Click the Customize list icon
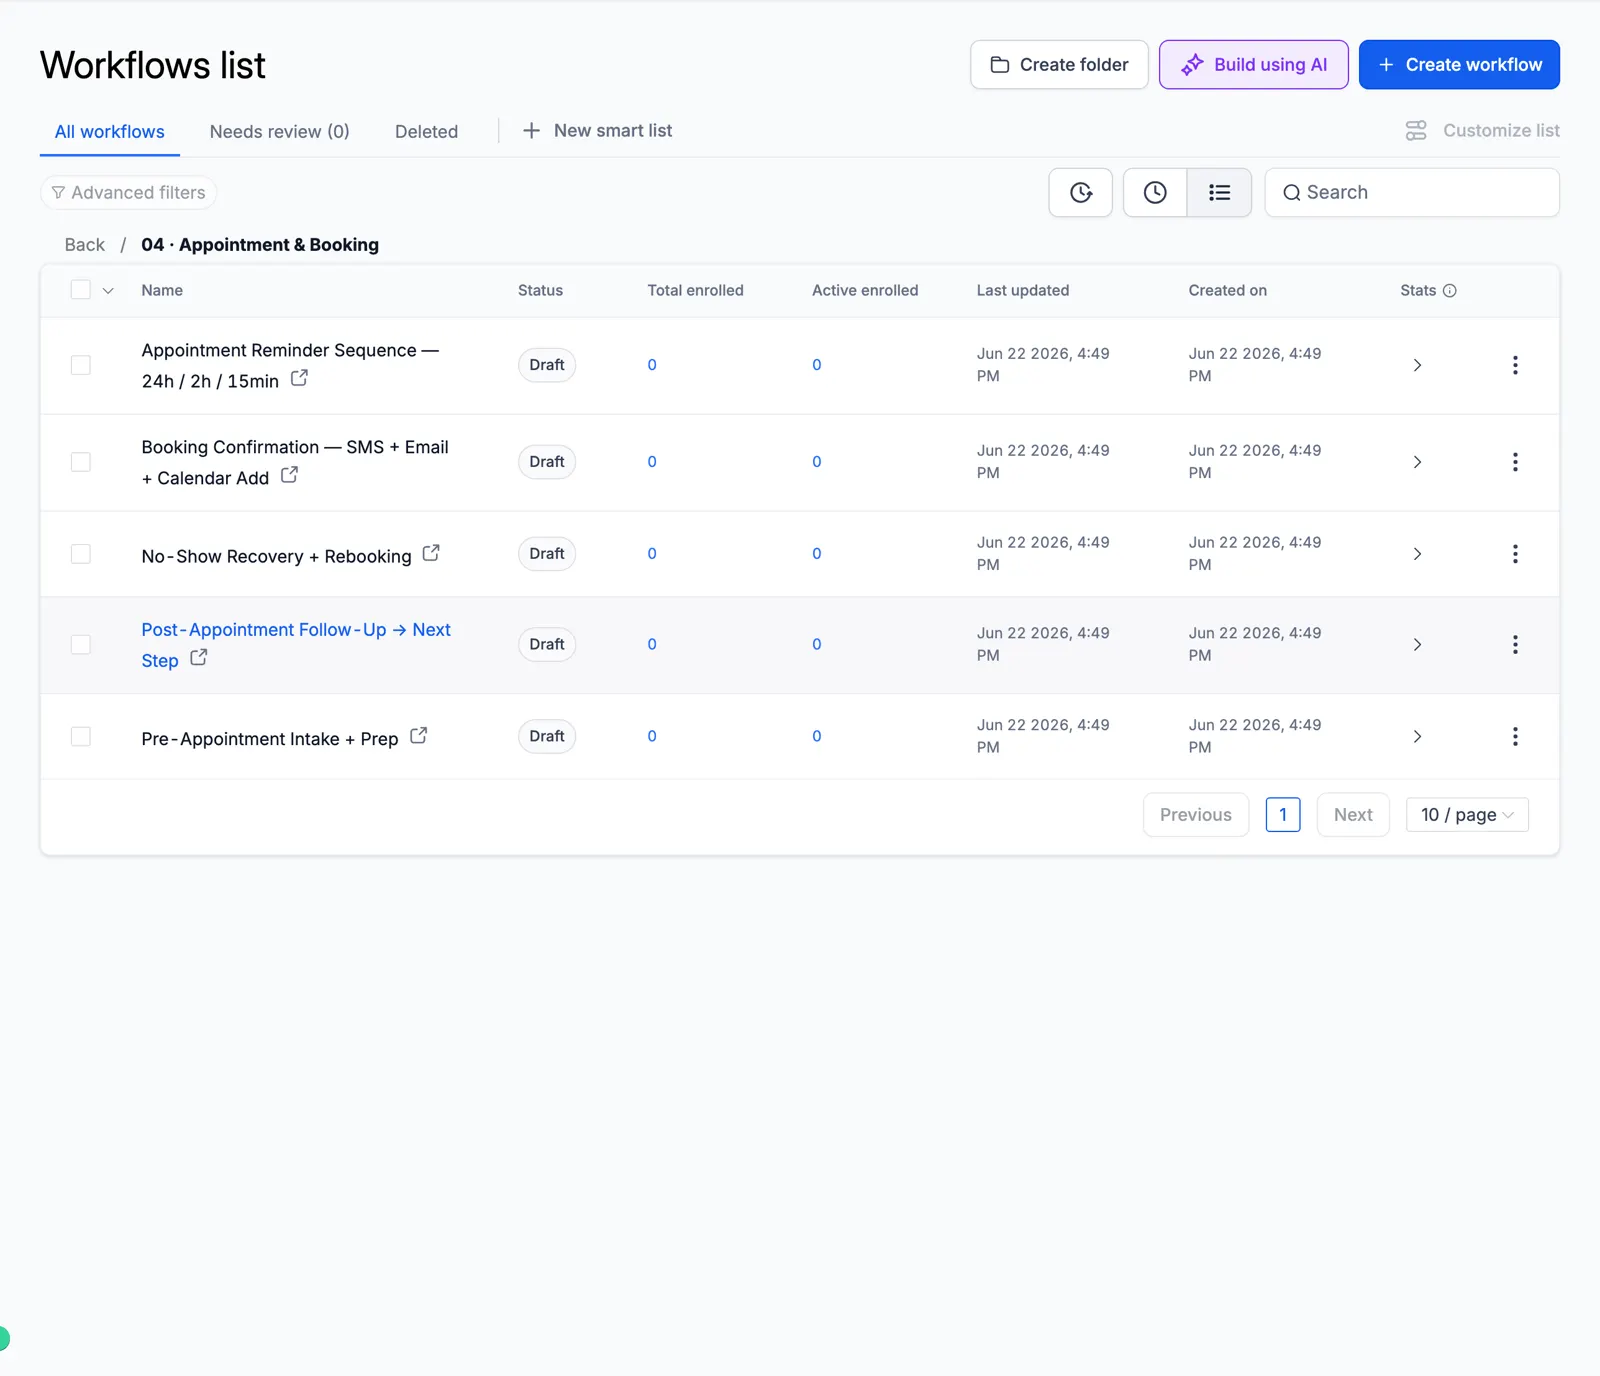Viewport: 1600px width, 1376px height. pyautogui.click(x=1416, y=131)
